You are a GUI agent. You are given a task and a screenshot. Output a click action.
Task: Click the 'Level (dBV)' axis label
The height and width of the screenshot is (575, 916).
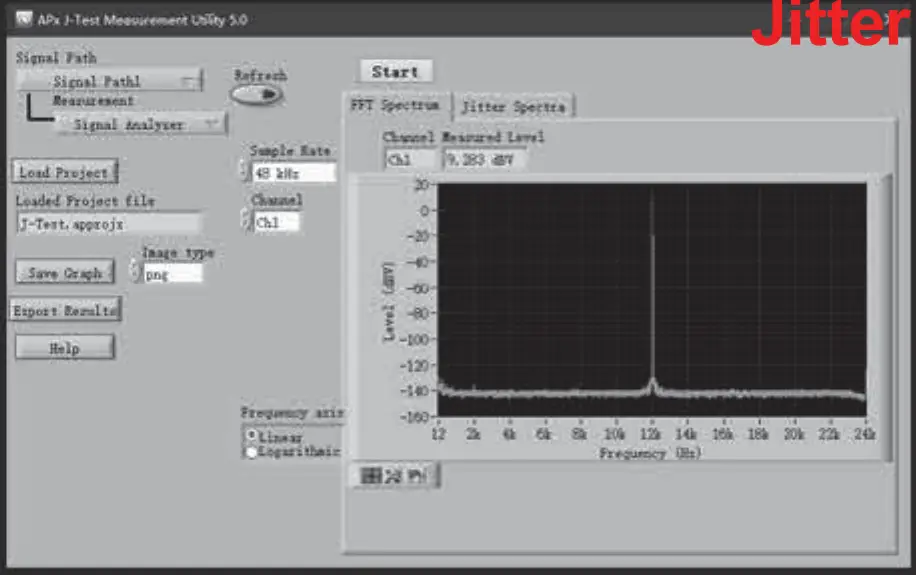388,301
